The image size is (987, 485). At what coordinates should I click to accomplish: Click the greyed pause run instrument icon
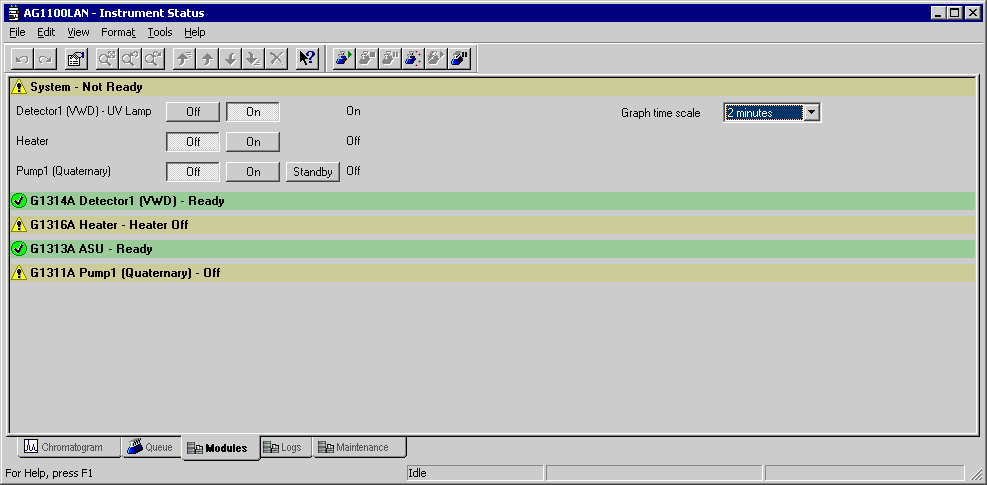click(390, 59)
